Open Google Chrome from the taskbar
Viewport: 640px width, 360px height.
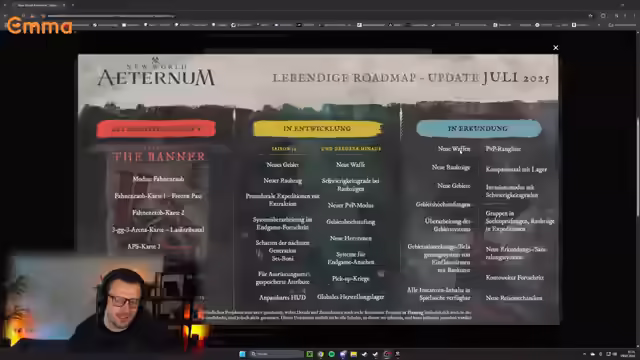coord(320,354)
